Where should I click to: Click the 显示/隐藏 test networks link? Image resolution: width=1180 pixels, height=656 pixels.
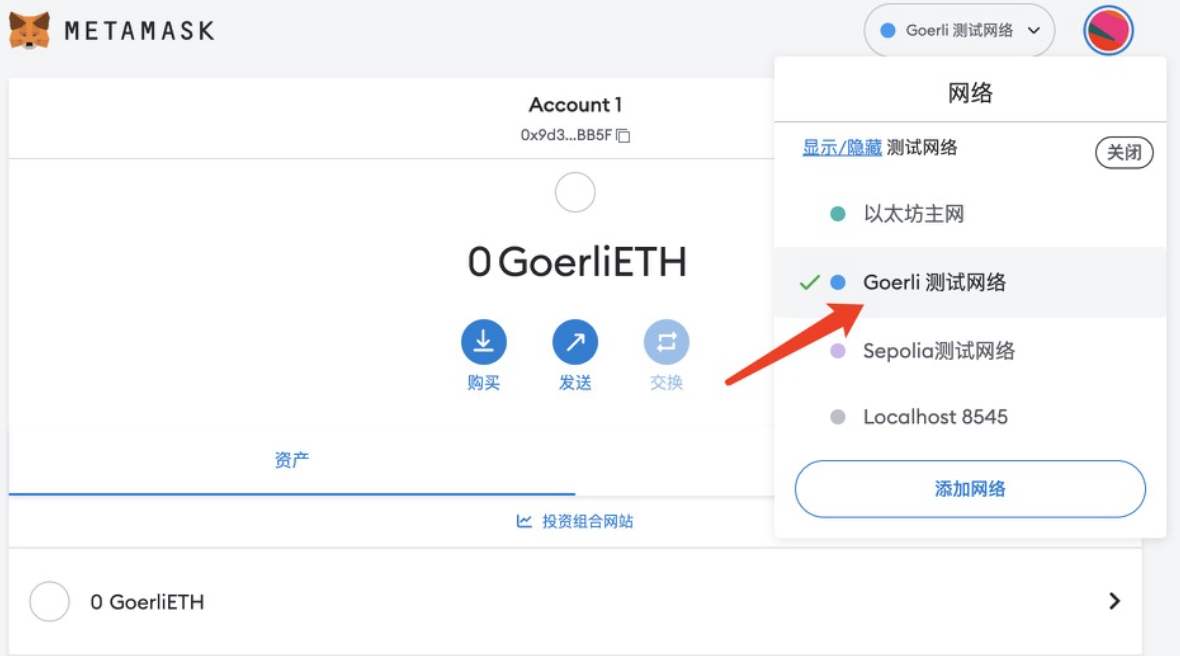click(x=841, y=147)
